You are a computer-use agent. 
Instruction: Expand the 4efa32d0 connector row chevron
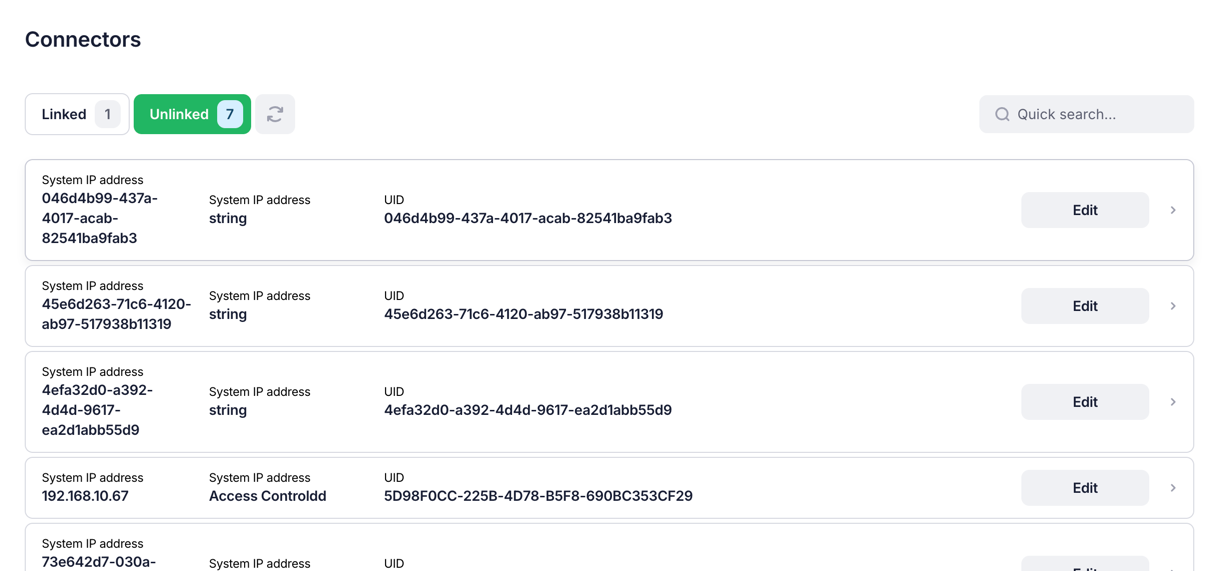tap(1173, 402)
